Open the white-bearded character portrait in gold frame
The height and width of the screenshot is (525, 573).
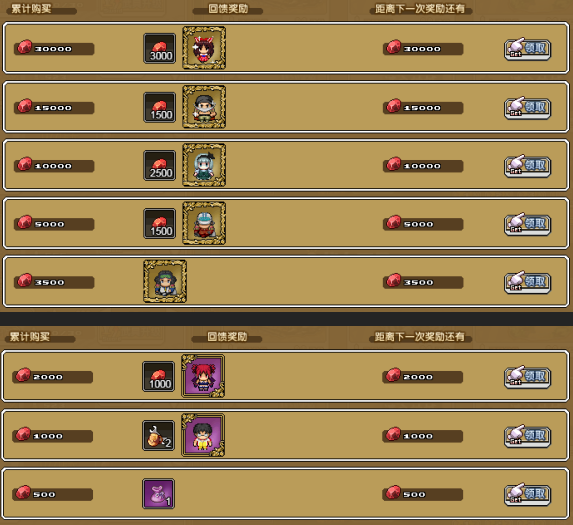tap(204, 107)
